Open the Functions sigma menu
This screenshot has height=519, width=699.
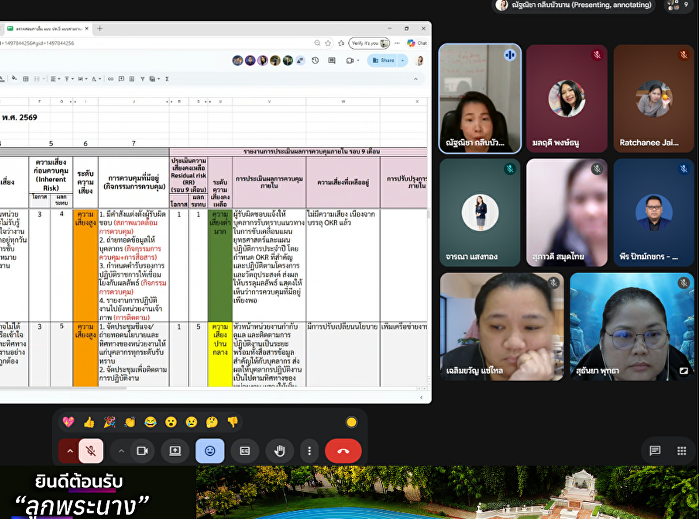167,79
